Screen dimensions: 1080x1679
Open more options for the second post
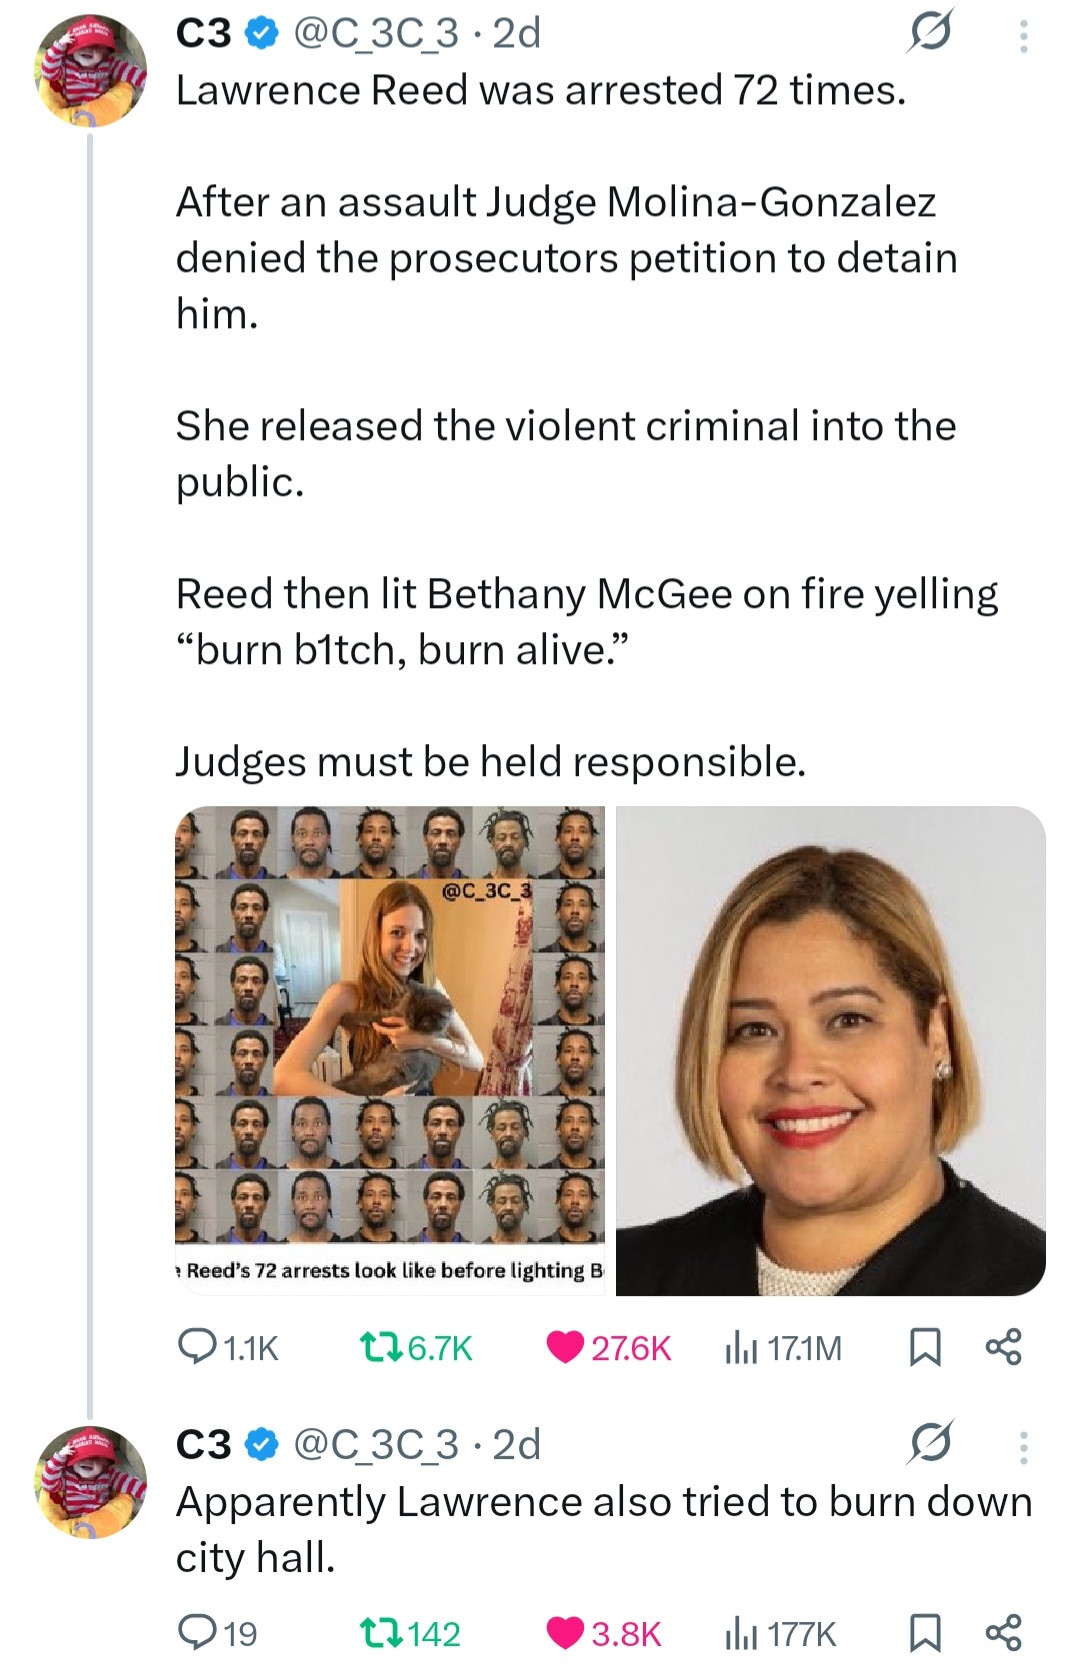pos(1022,1447)
